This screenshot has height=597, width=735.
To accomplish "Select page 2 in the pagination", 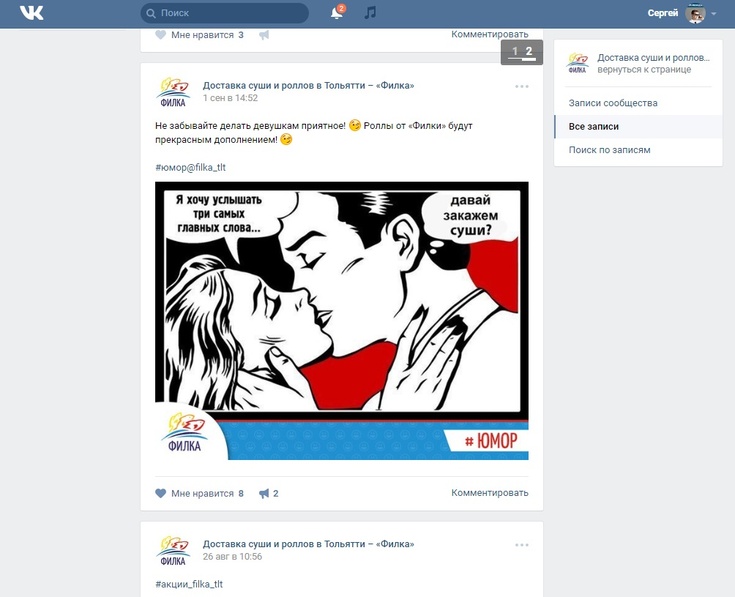I will [529, 51].
